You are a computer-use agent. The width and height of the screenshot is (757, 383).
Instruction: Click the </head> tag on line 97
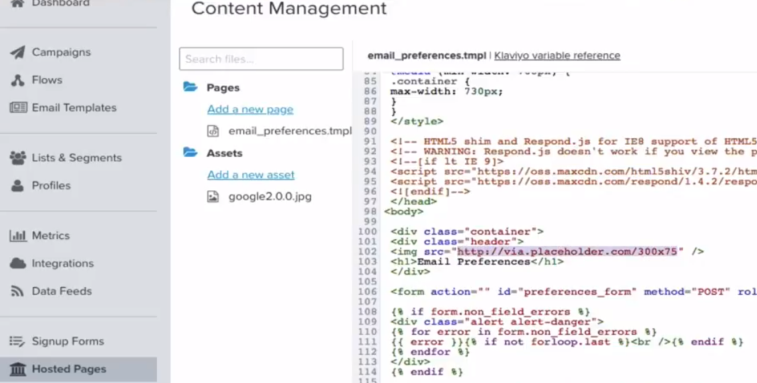413,201
